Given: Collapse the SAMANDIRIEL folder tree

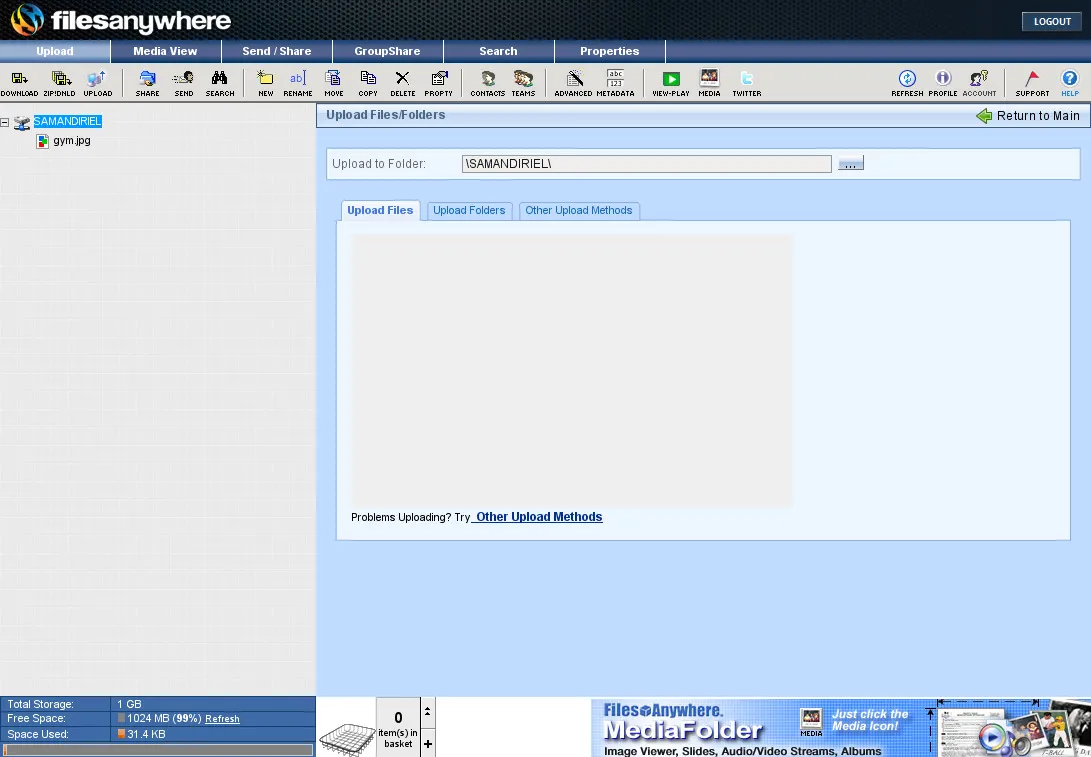Looking at the screenshot, I should coord(7,121).
